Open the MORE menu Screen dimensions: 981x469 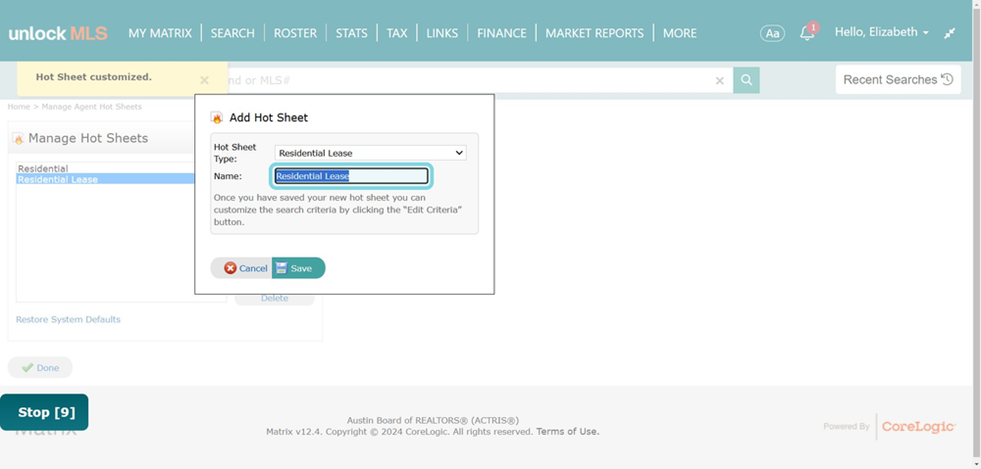tap(679, 33)
